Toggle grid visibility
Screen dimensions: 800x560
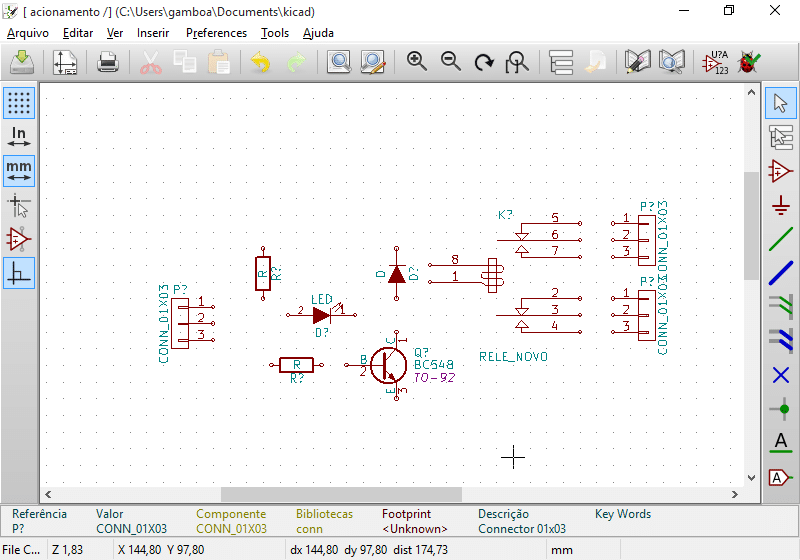(x=19, y=103)
